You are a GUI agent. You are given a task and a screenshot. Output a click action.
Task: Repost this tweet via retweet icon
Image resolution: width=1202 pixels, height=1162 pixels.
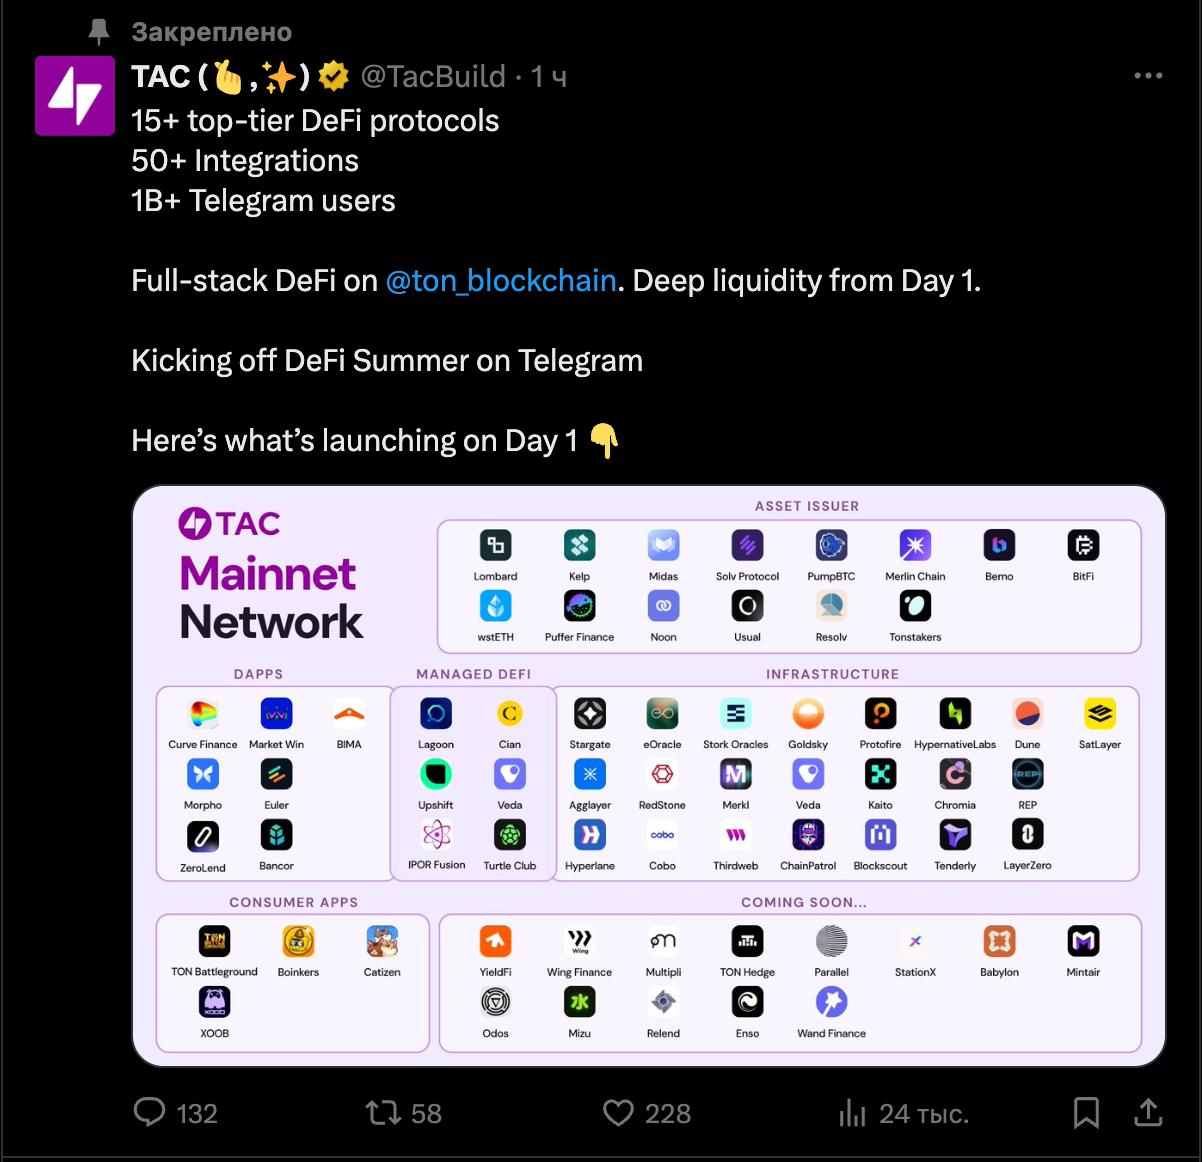383,1112
